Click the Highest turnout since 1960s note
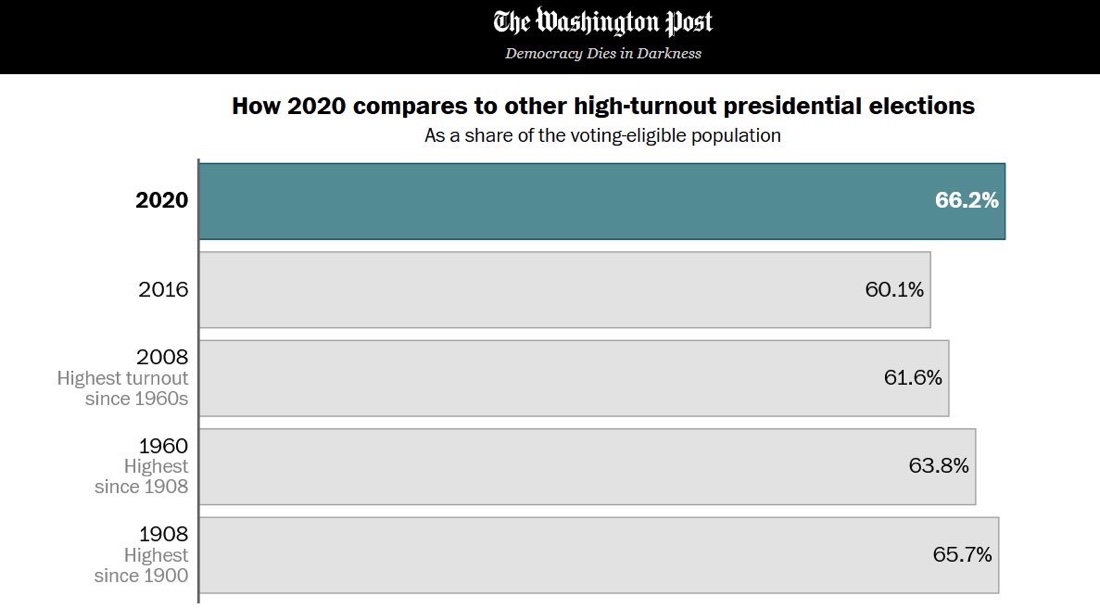The image size is (1100, 609). (123, 389)
